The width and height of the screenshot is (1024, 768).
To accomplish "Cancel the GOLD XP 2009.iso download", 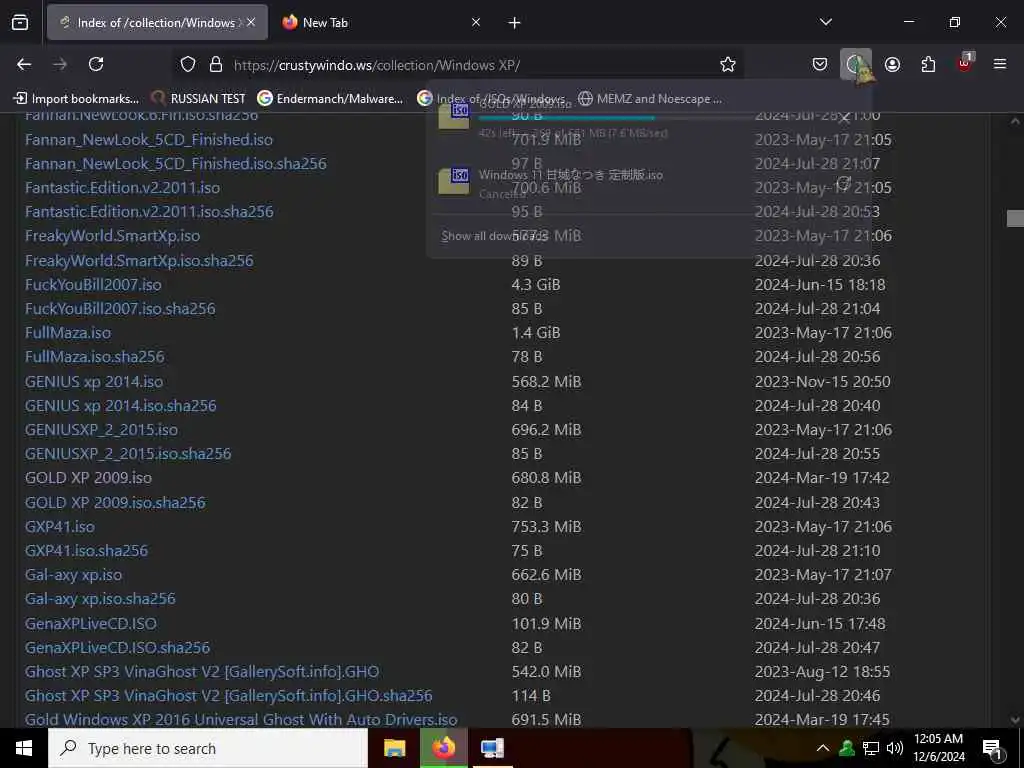I will point(844,118).
